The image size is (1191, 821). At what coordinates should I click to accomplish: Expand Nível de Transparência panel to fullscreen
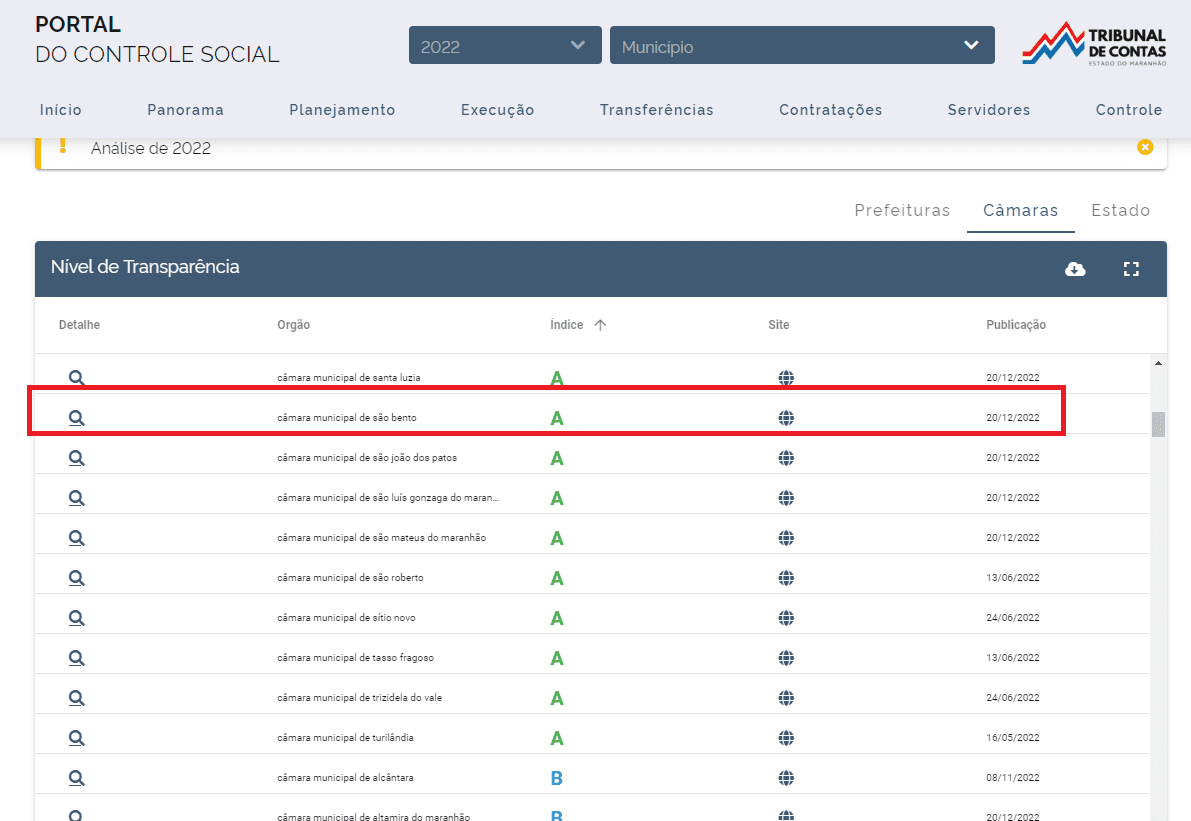tap(1131, 269)
